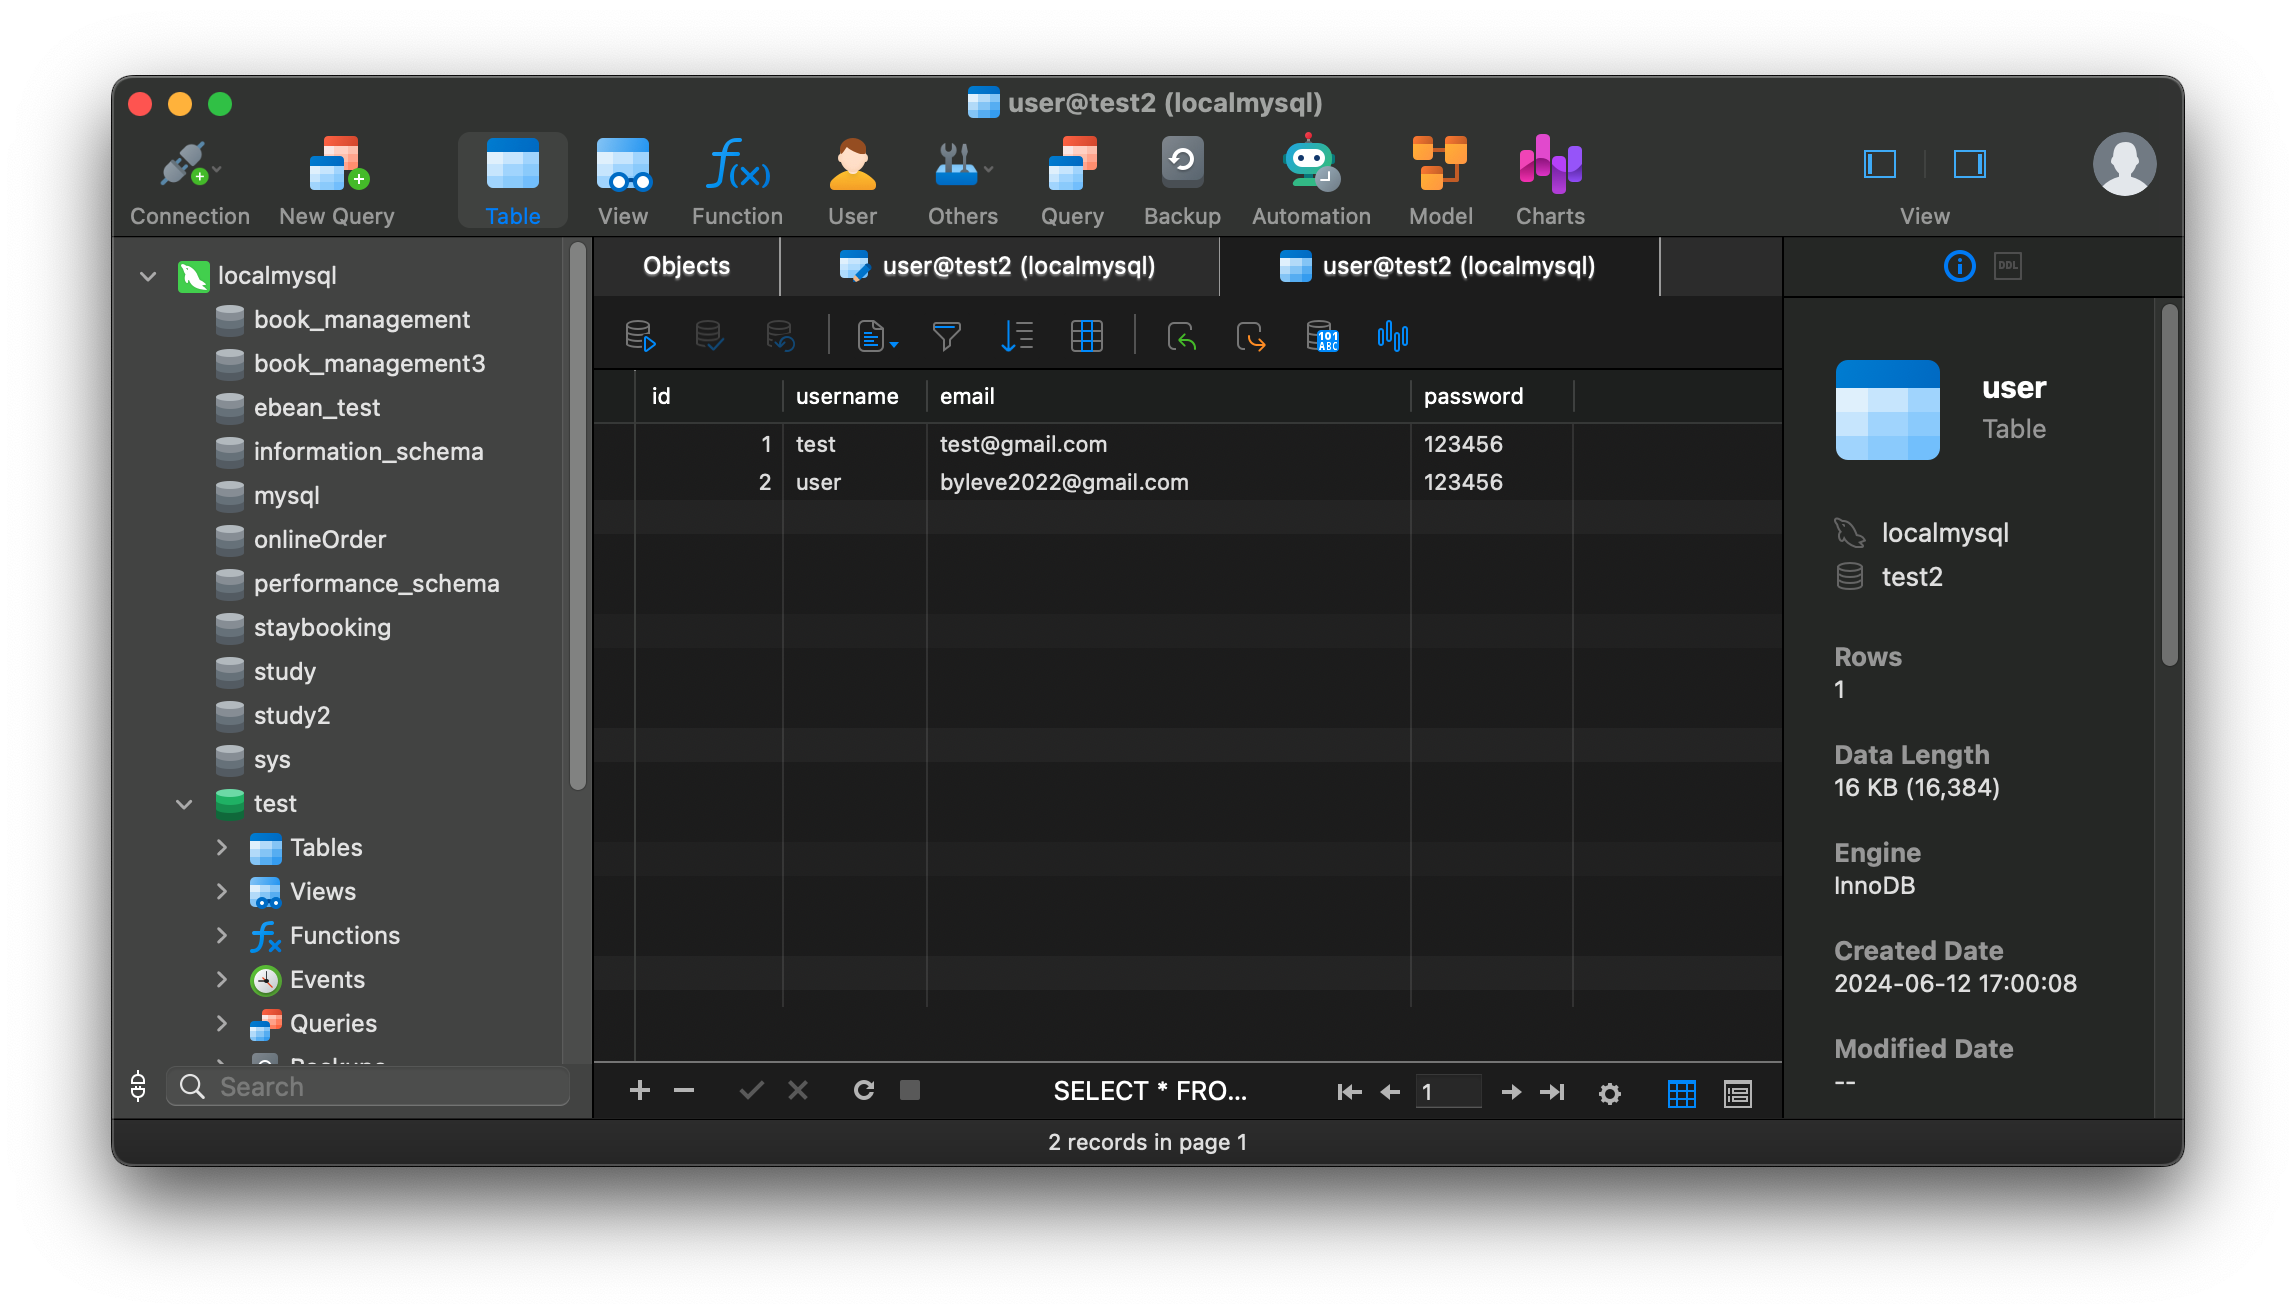Screen dimensions: 2296x1314
Task: Expand the Tables node under test database
Action: (222, 847)
